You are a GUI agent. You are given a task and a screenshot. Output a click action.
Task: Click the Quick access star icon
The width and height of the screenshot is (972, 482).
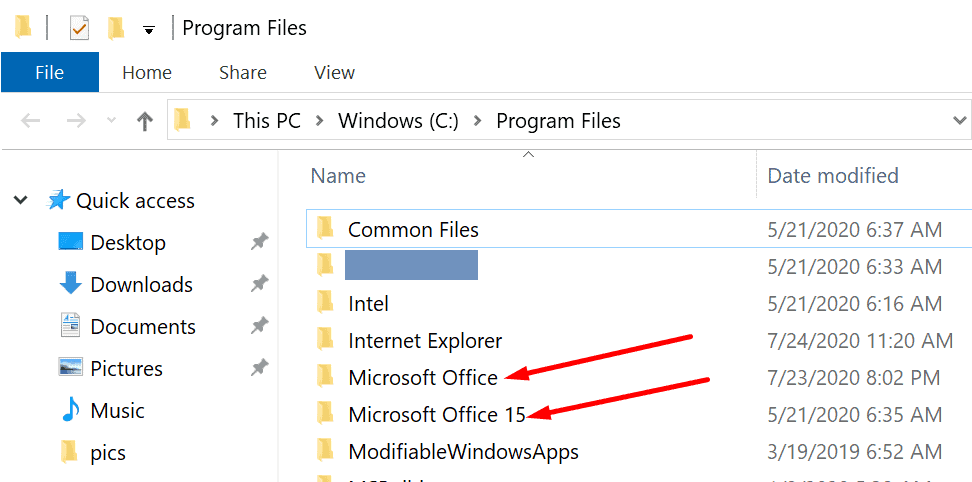[58, 200]
